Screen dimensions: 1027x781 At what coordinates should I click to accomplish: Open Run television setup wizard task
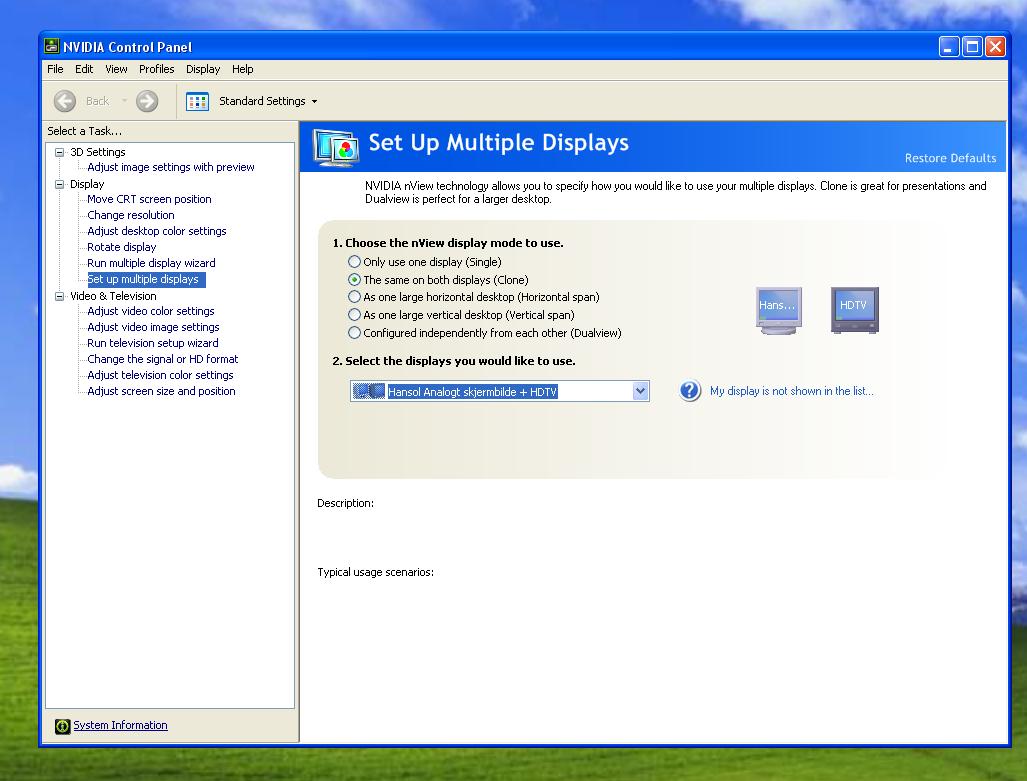[153, 343]
